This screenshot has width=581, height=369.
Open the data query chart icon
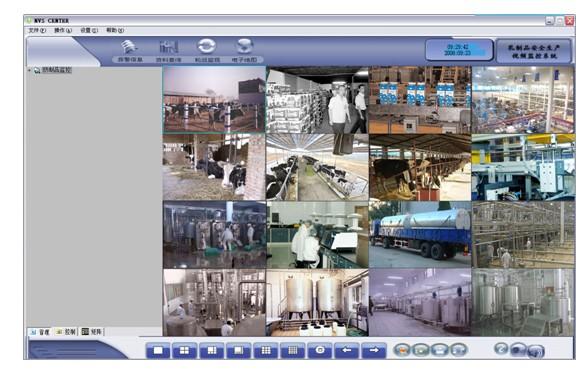(x=169, y=51)
